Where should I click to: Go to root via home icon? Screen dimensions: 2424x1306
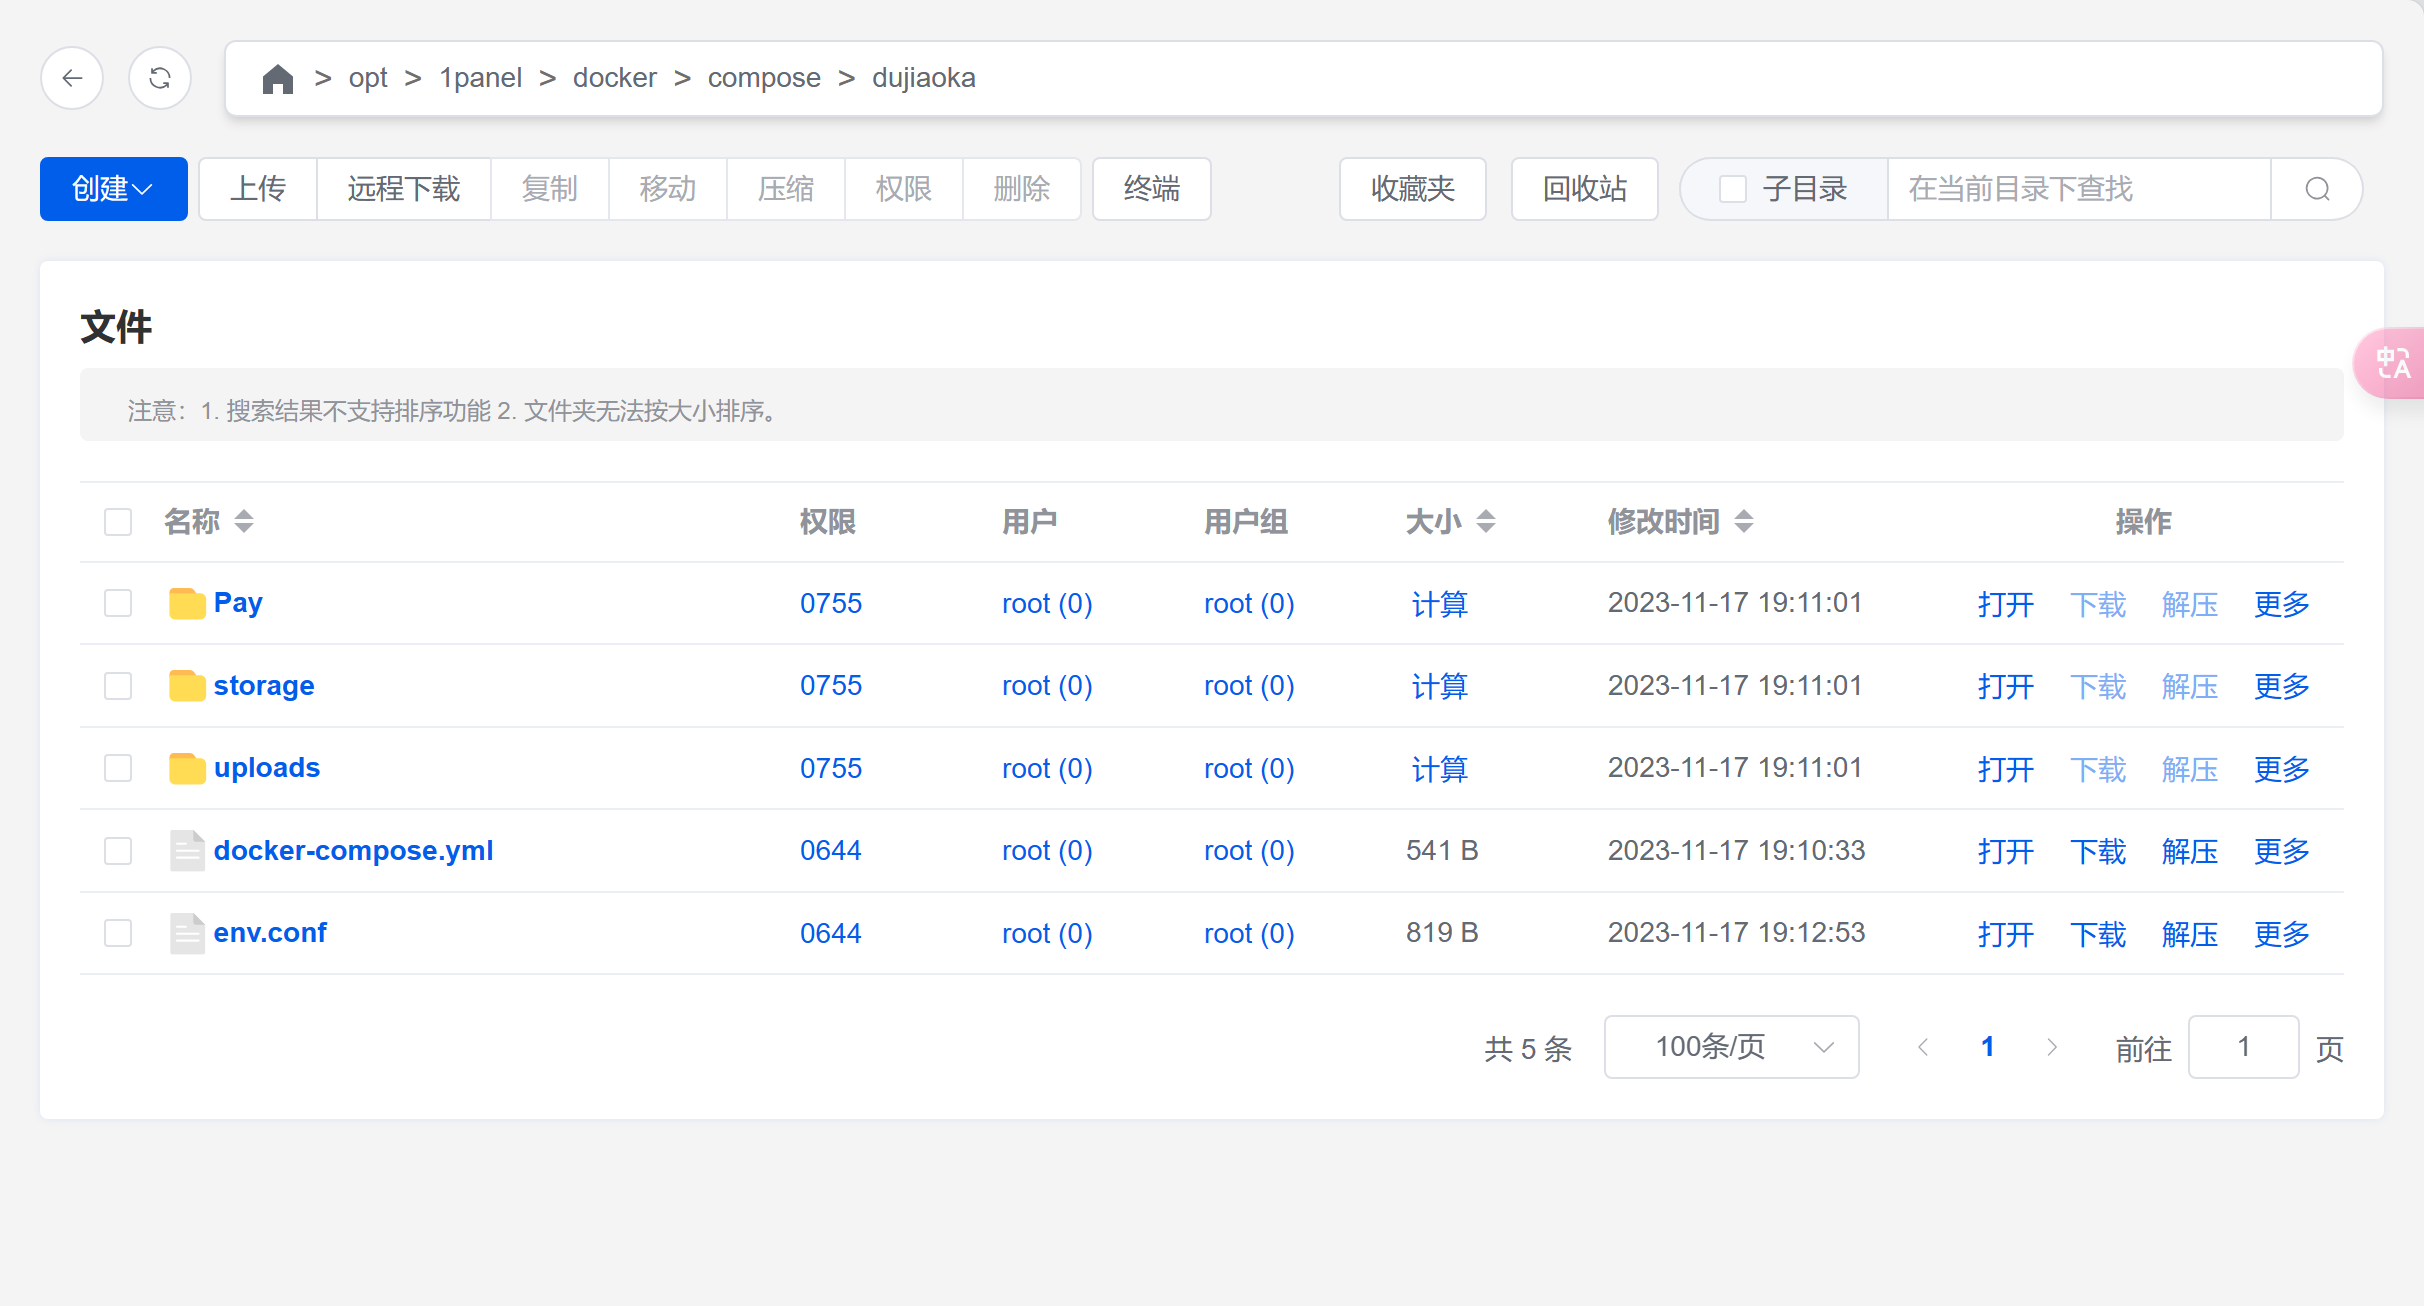(x=277, y=79)
